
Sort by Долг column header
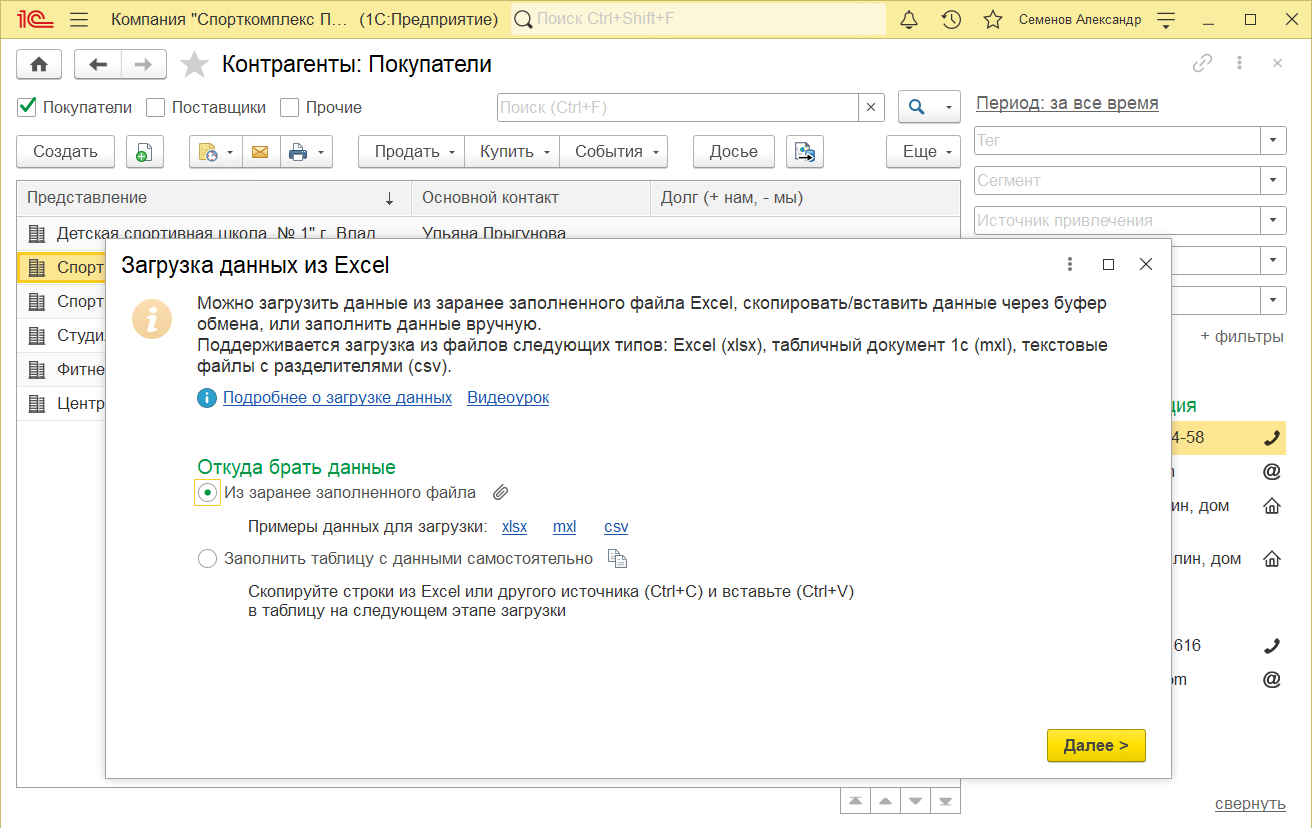(x=805, y=198)
